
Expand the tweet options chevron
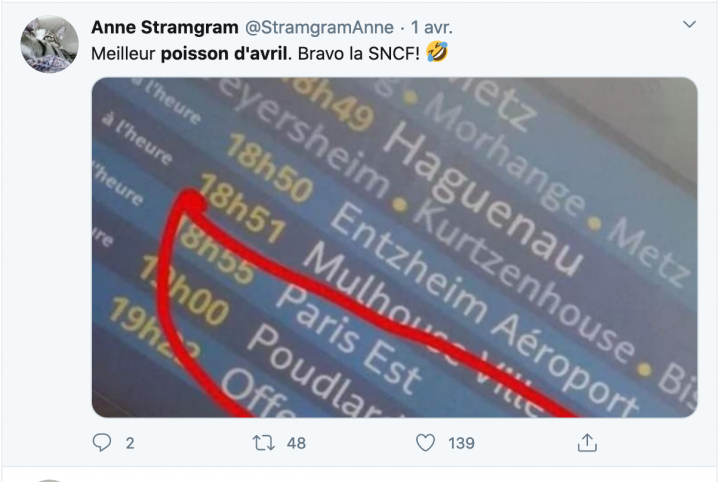click(x=689, y=24)
